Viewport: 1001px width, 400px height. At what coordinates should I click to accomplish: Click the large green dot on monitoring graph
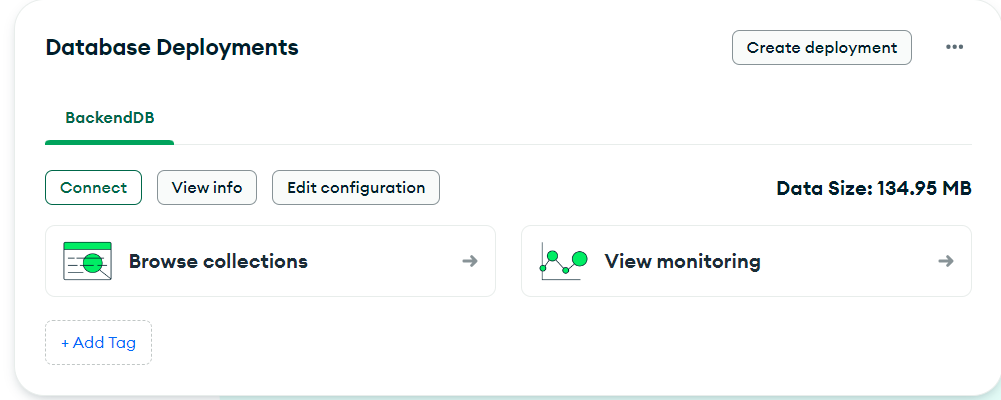pyautogui.click(x=579, y=259)
